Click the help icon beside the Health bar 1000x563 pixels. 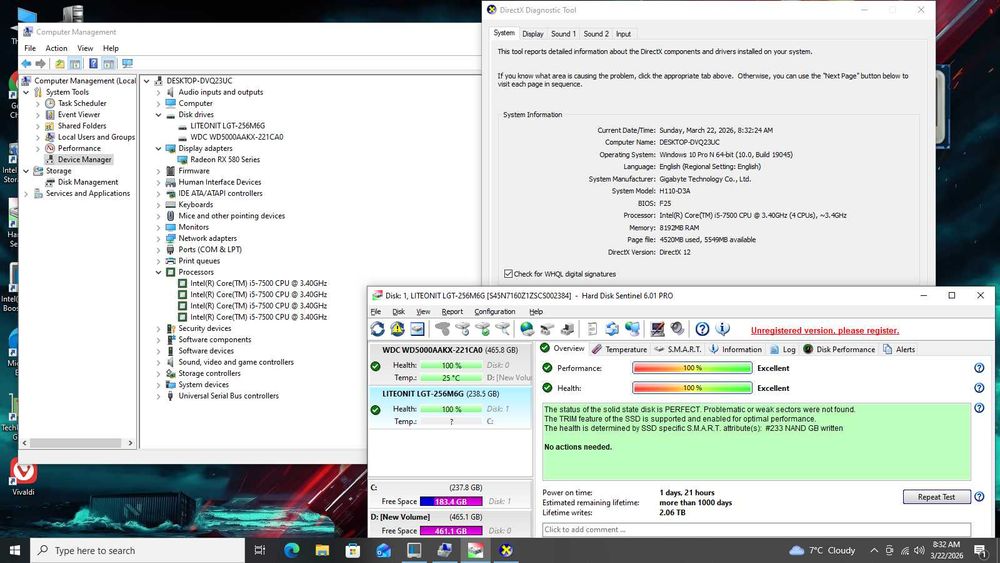(x=979, y=388)
